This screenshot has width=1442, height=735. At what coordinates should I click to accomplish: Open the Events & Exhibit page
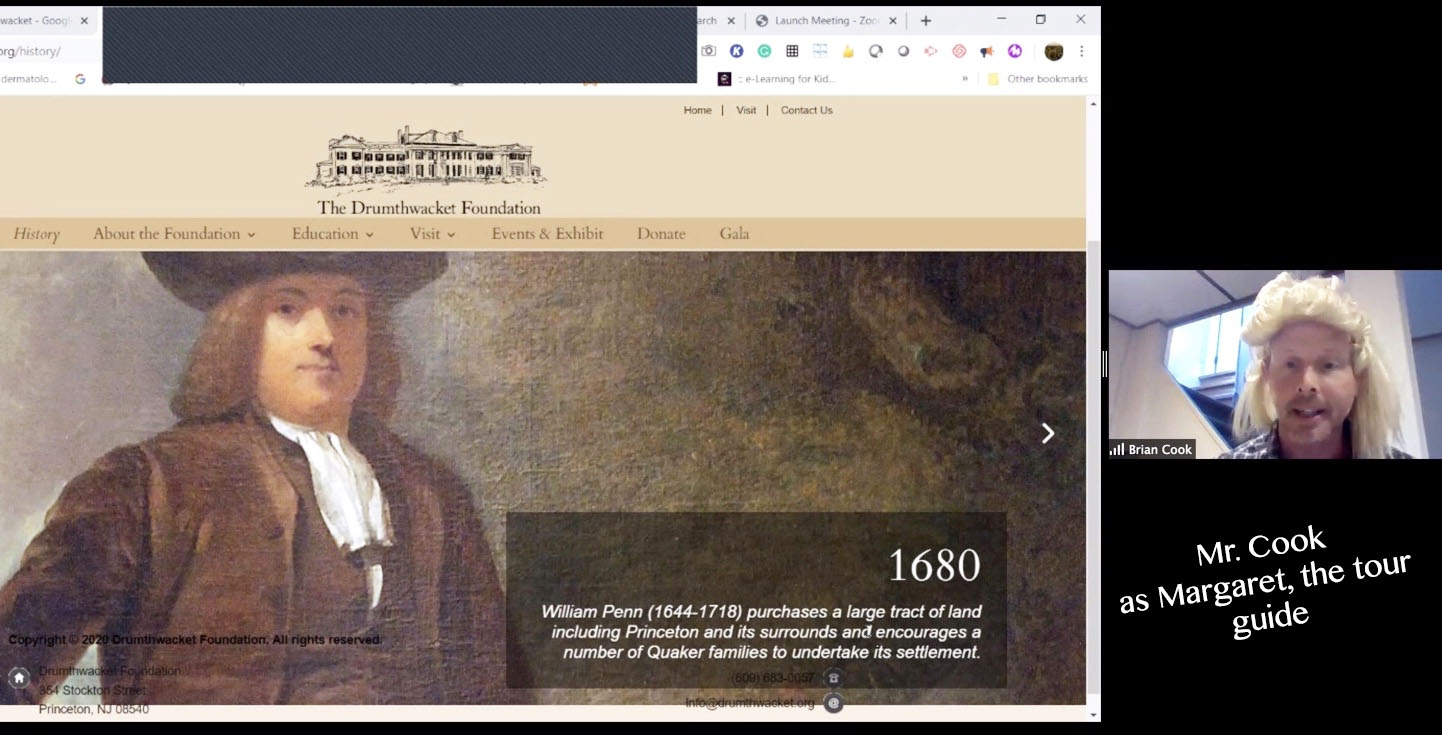[x=547, y=234]
